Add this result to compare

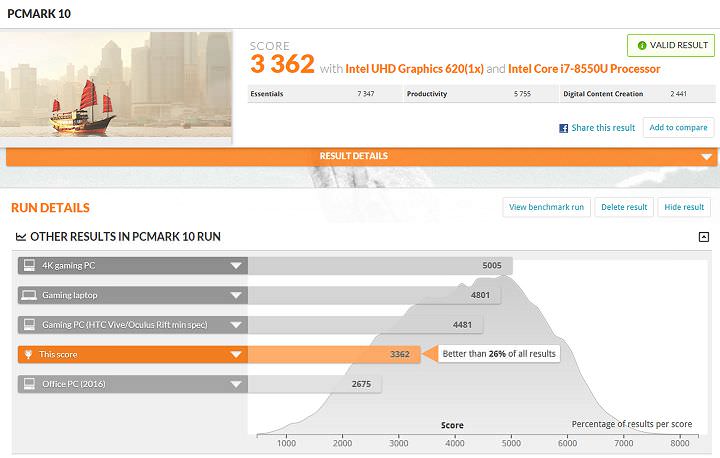click(678, 127)
